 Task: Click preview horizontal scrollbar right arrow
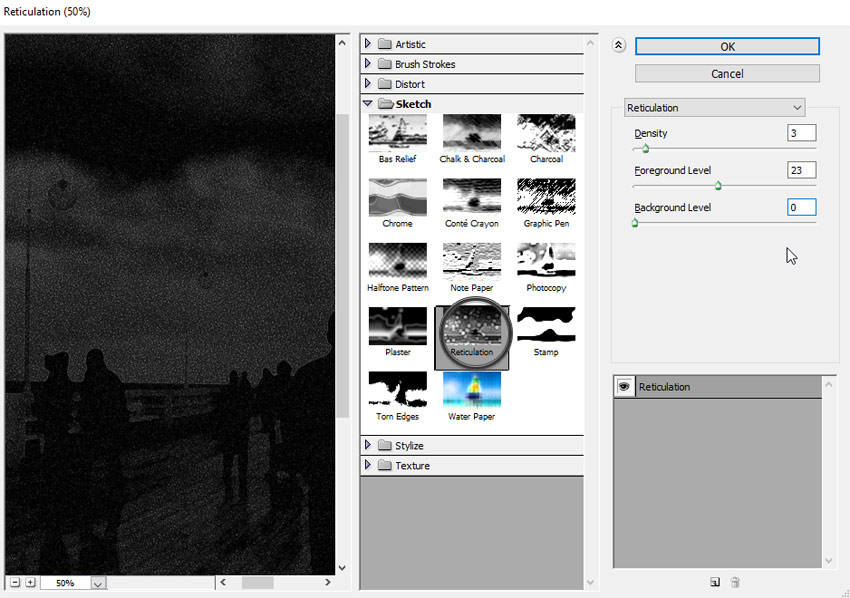(327, 582)
